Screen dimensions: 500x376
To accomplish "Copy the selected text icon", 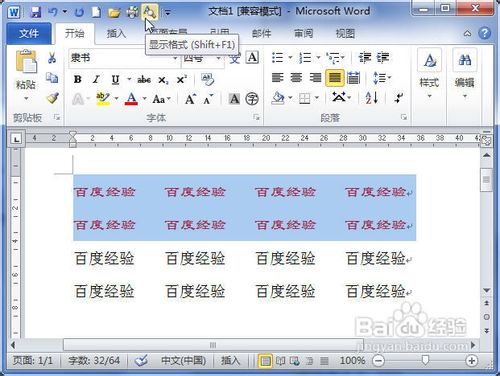I will tap(52, 78).
